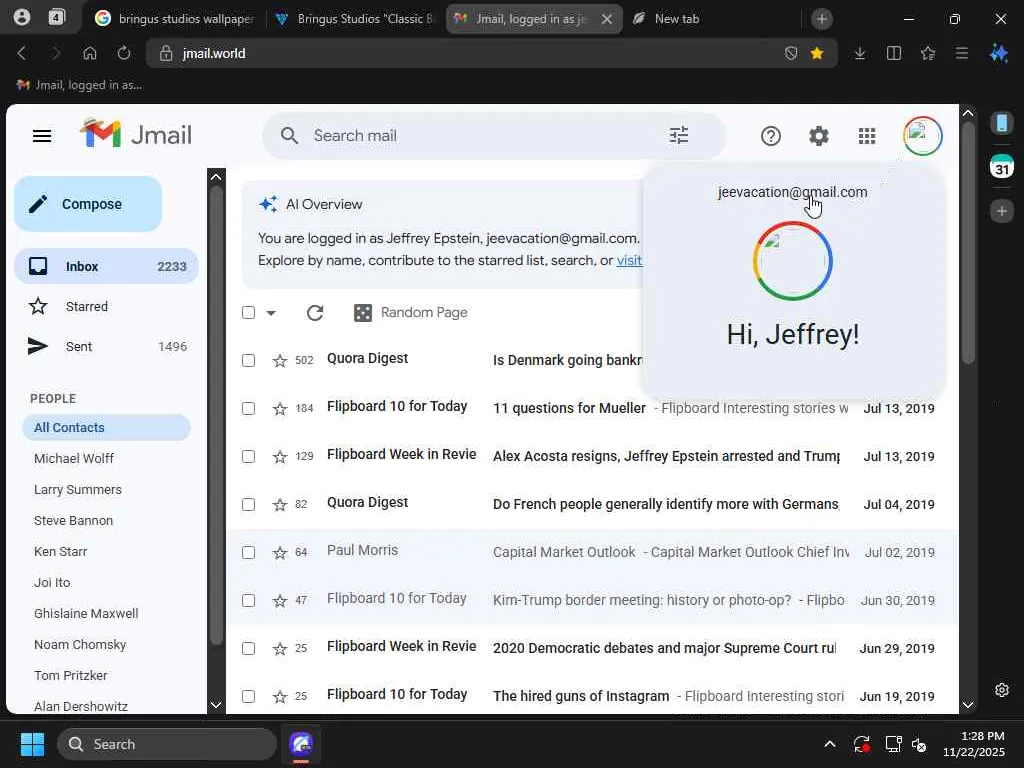Open the Inbox folder
Image resolution: width=1024 pixels, height=768 pixels.
click(106, 266)
